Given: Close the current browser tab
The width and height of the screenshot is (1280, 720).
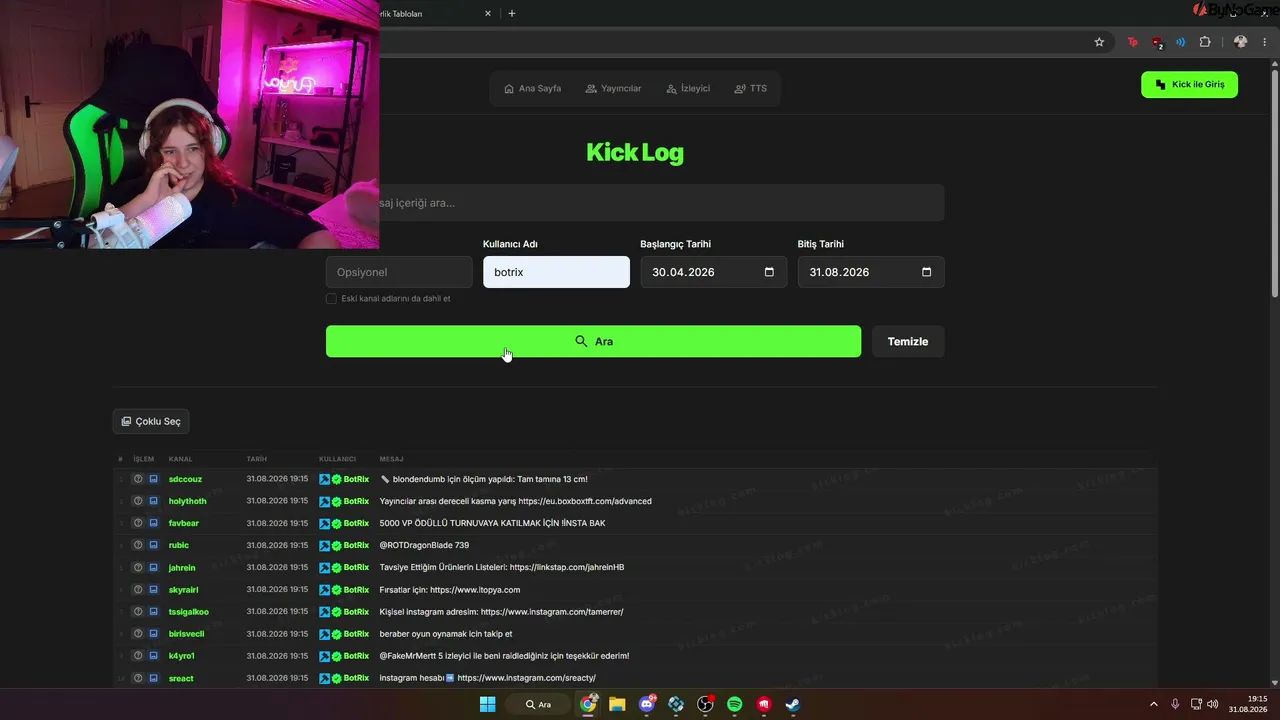Looking at the screenshot, I should click(x=488, y=14).
